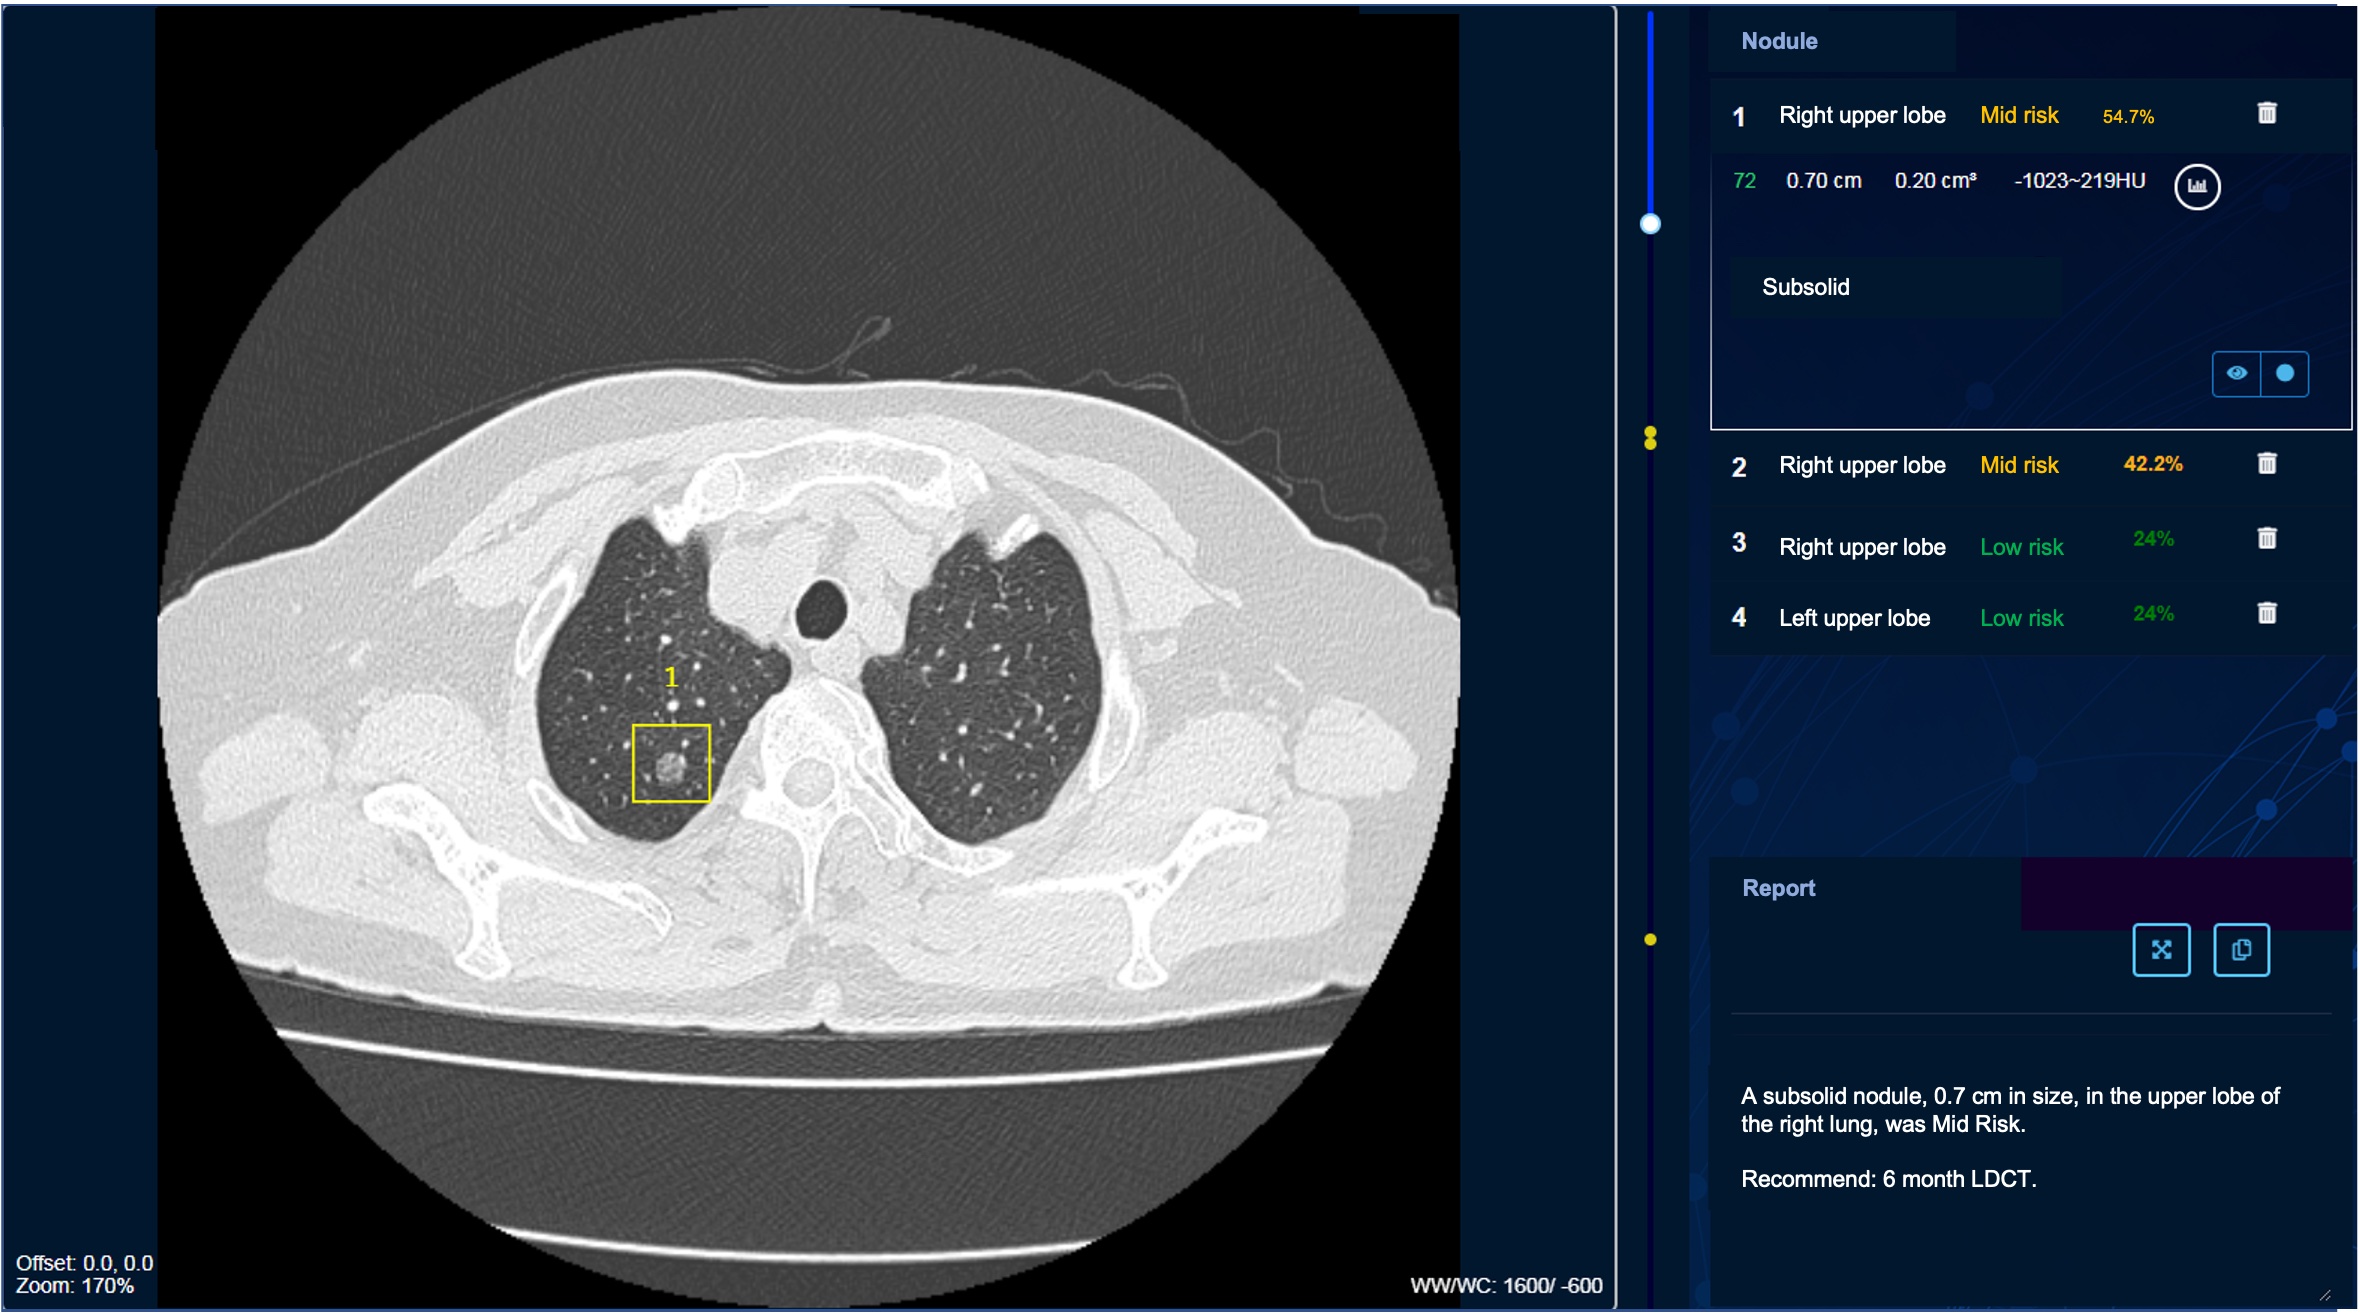Select the Report tab header
The width and height of the screenshot is (2360, 1315).
(1777, 888)
